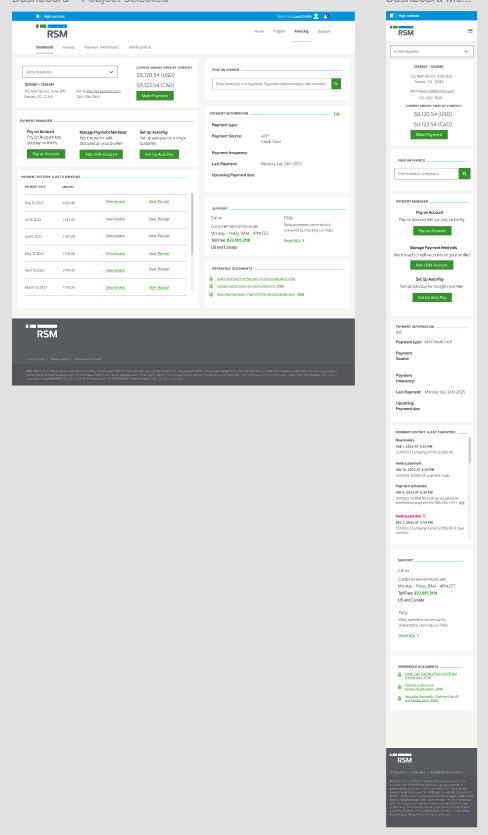The image size is (488, 835).
Task: Click the desktop Make Payment button
Action: pyautogui.click(x=155, y=96)
